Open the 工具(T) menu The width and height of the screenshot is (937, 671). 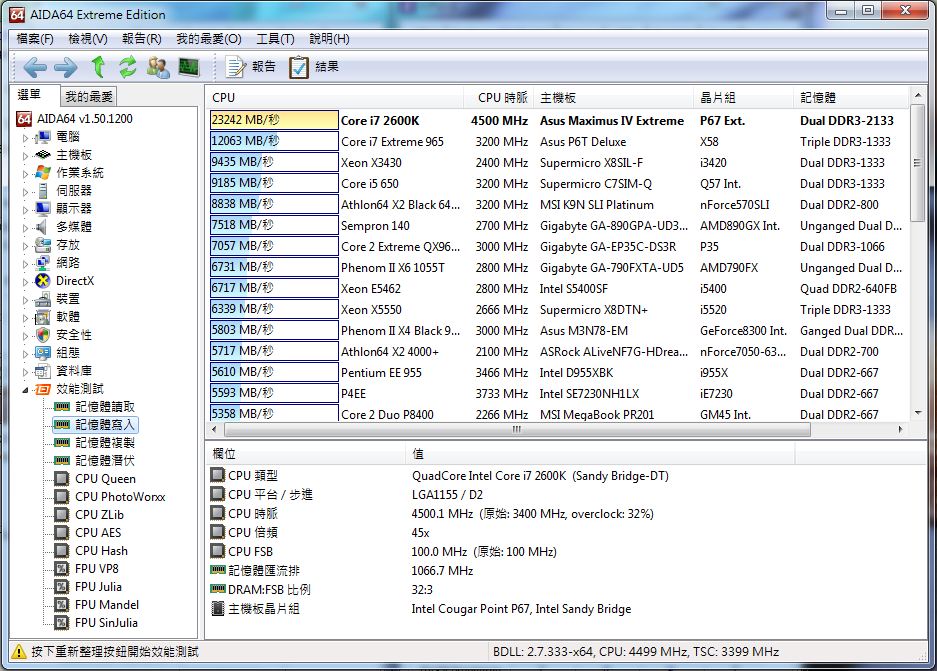coord(275,39)
